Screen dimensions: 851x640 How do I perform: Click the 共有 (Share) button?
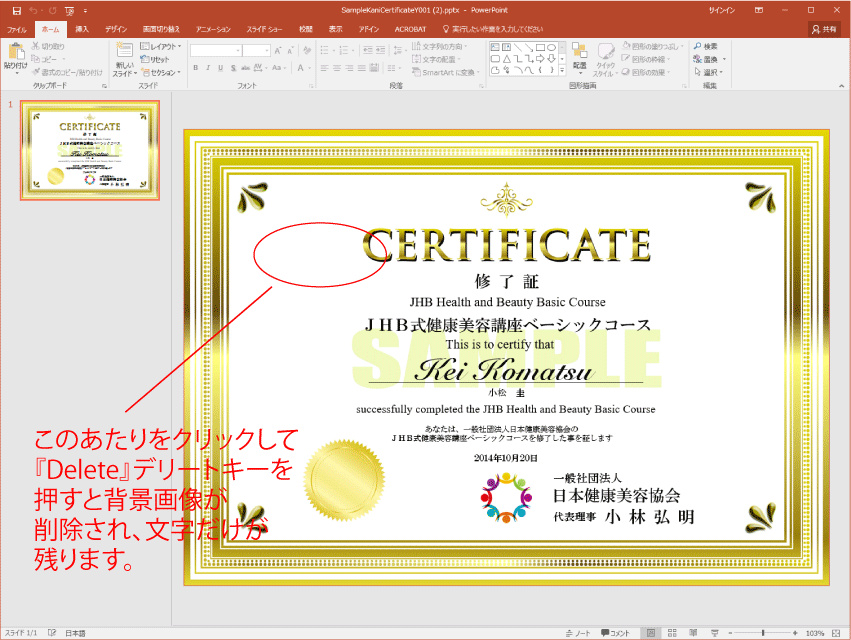coord(824,29)
